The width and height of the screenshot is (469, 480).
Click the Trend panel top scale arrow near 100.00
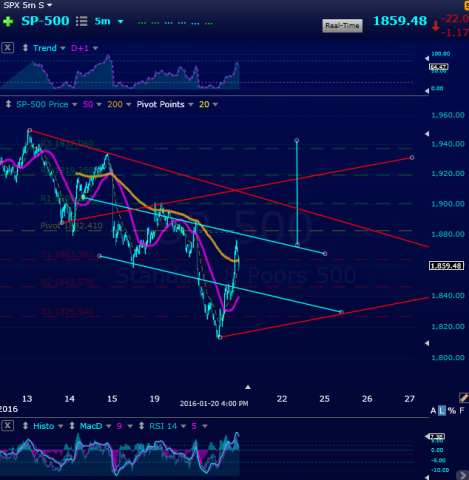coord(427,58)
